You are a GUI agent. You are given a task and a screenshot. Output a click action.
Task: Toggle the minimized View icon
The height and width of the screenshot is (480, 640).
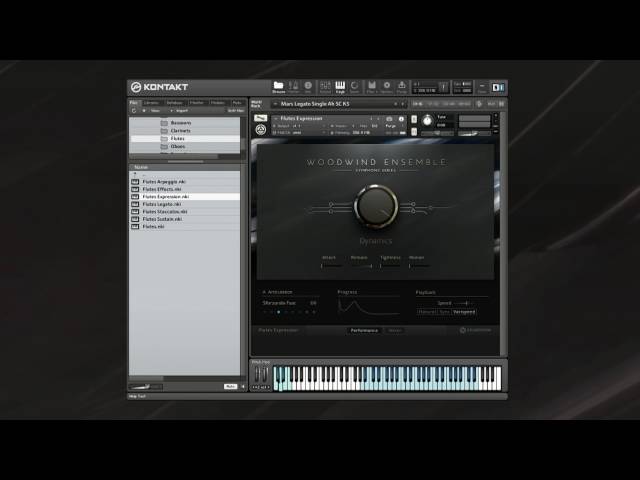(x=482, y=87)
